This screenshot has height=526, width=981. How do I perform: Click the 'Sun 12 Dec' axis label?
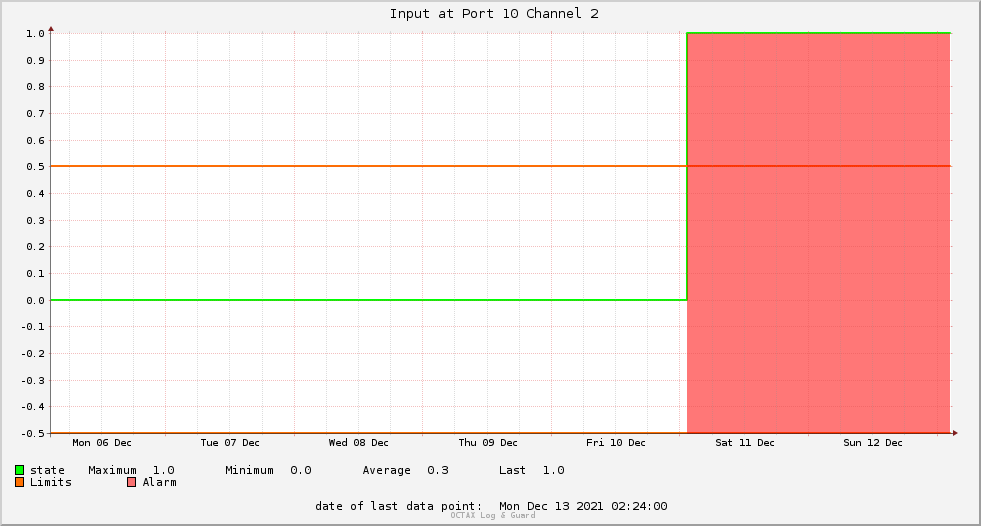[873, 443]
